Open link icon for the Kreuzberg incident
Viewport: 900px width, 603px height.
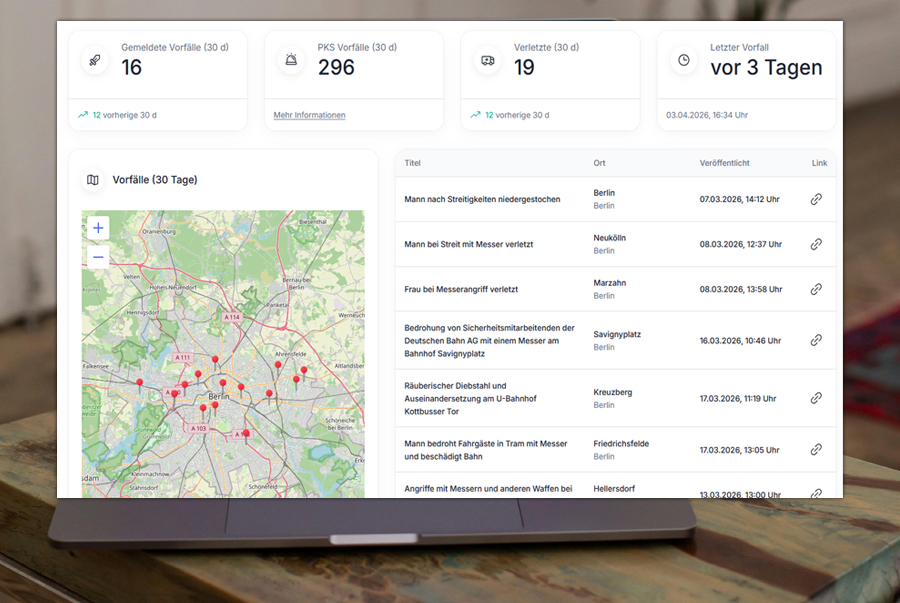815,398
